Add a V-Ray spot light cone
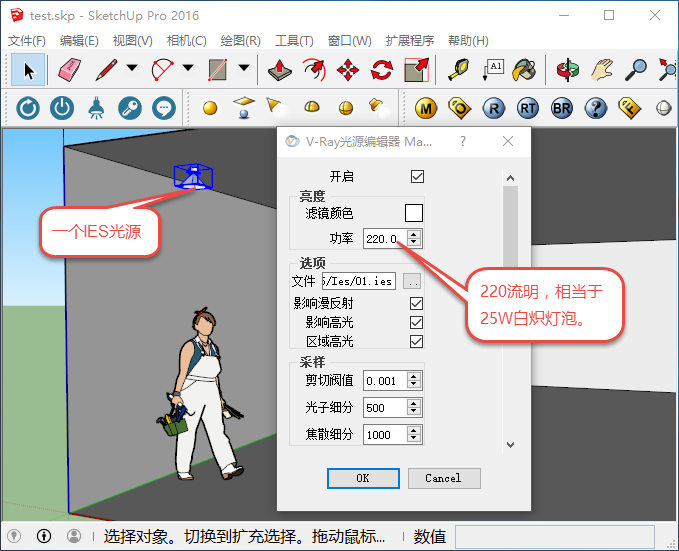679x551 pixels. tap(275, 106)
